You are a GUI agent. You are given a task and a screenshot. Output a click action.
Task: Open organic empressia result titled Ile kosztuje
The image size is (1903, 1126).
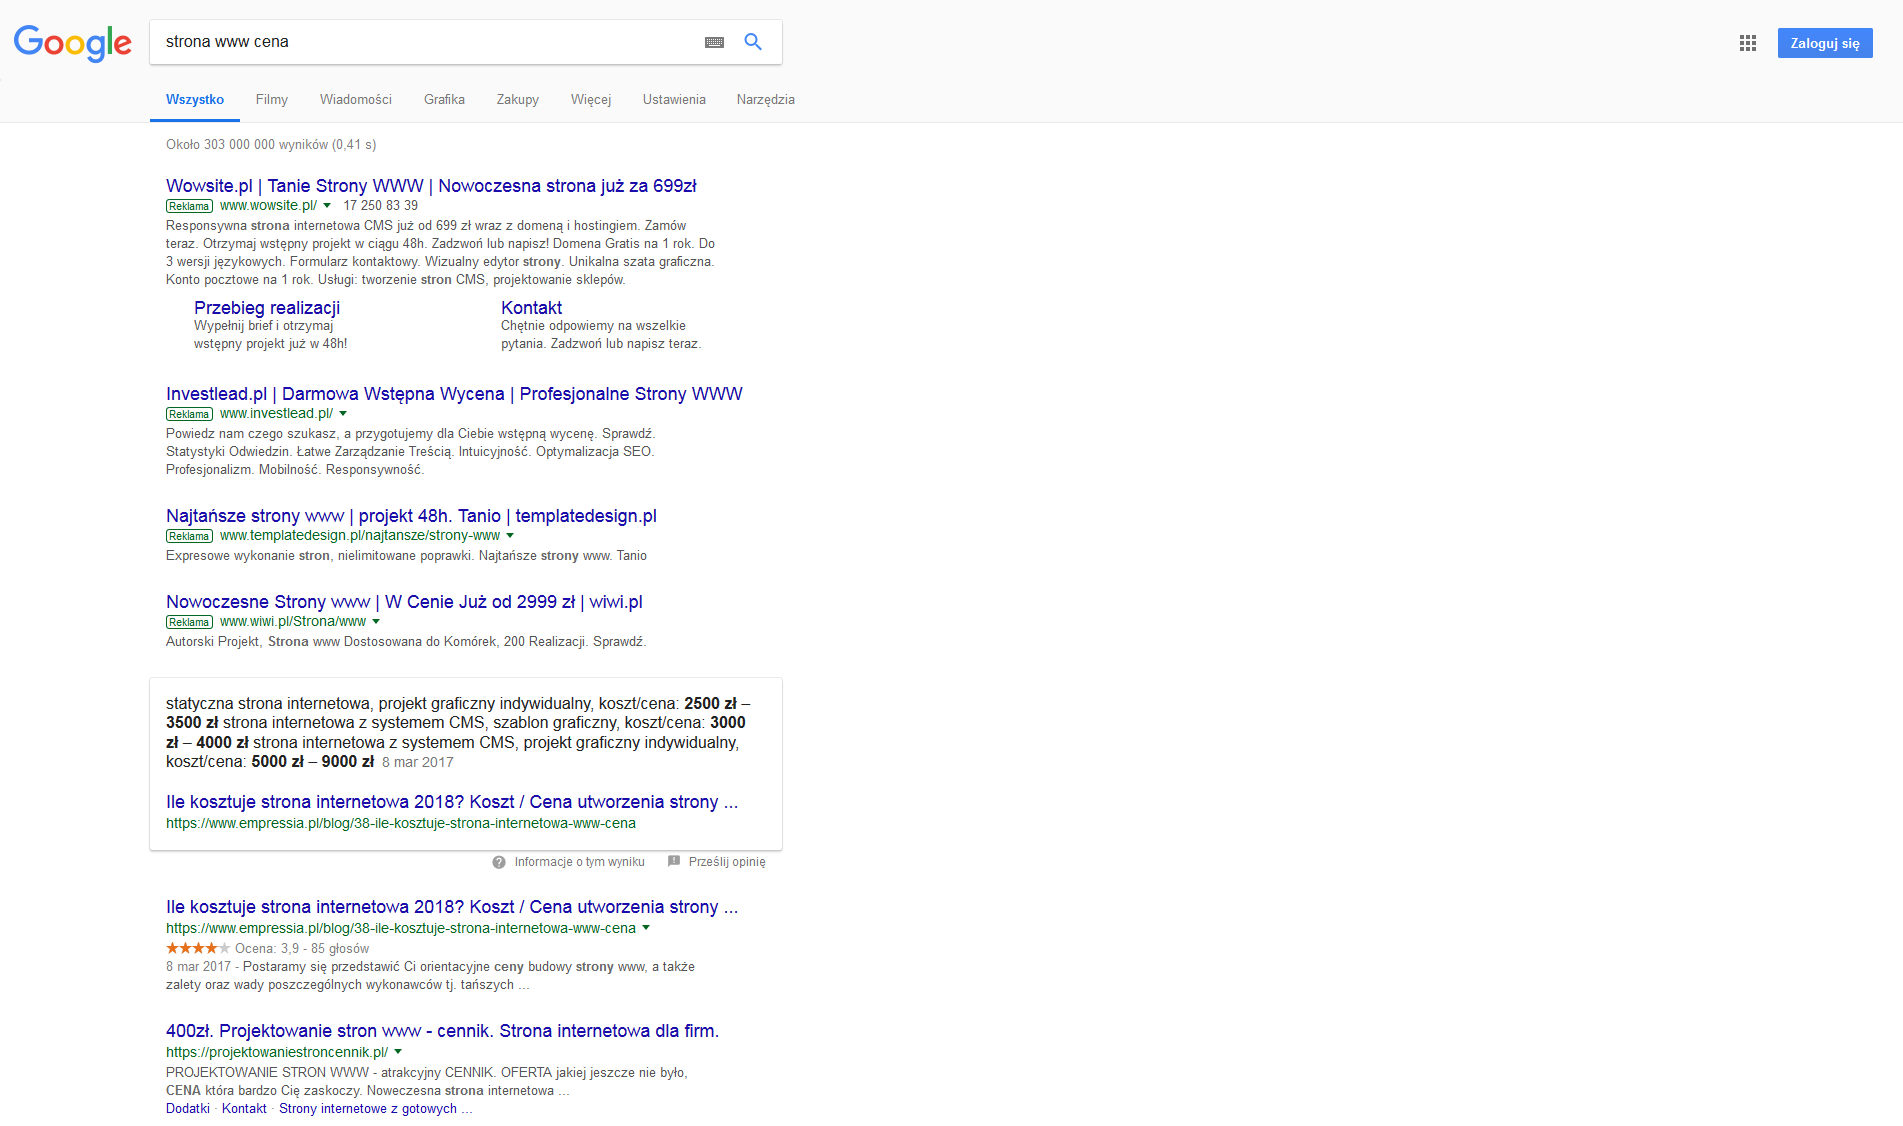point(452,907)
